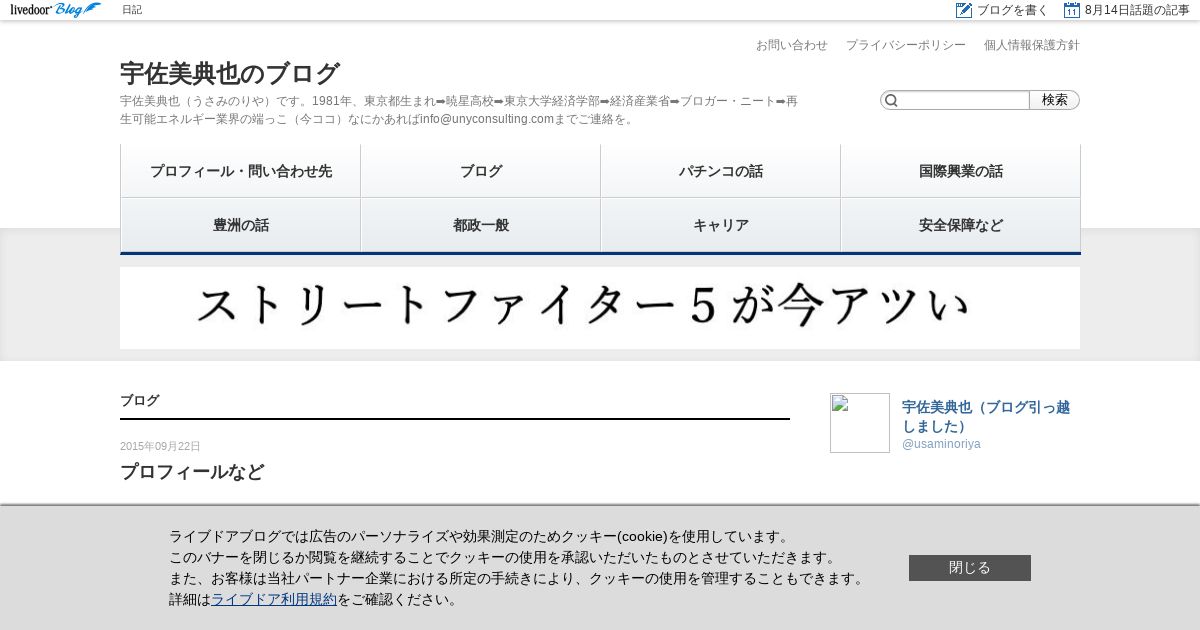
Task: Click the ストリートファイター５ banner image
Action: coord(600,308)
